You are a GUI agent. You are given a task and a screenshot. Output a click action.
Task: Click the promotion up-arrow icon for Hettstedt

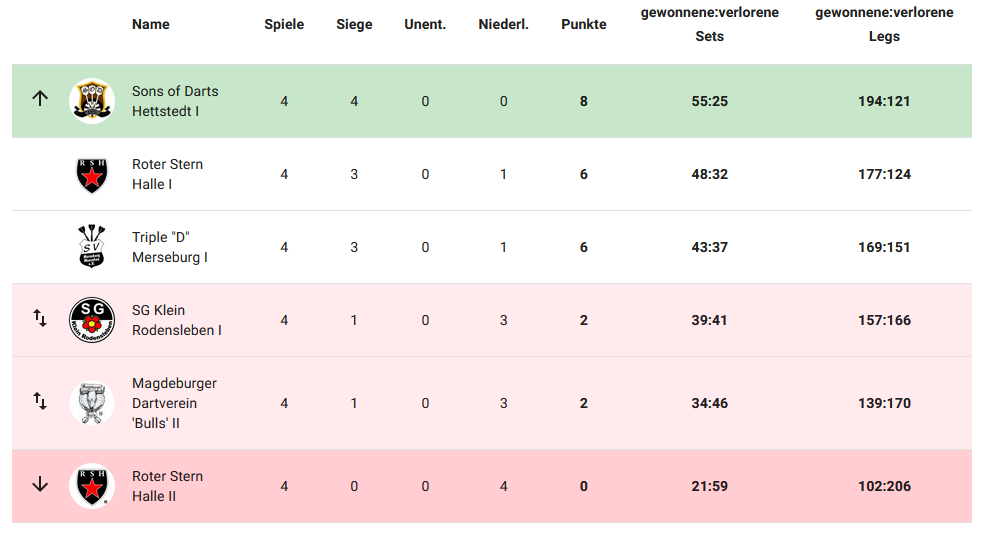tap(40, 98)
